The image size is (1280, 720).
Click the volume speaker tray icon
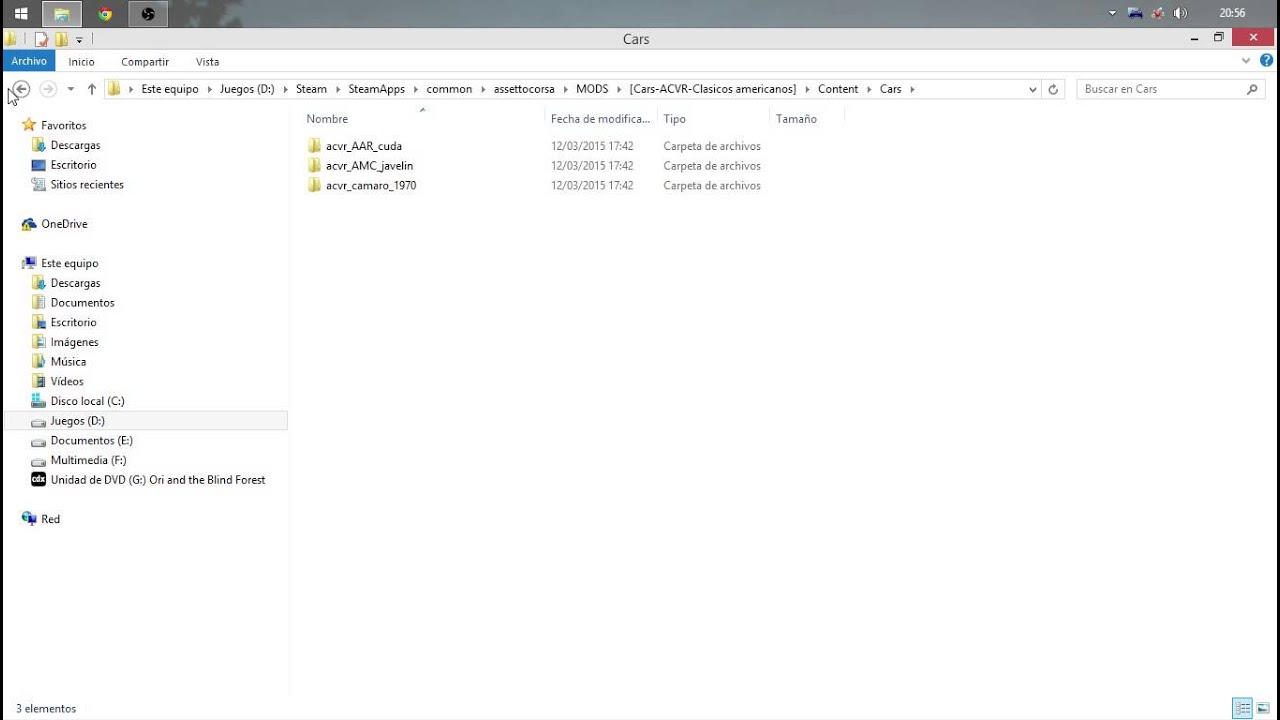(x=1180, y=13)
